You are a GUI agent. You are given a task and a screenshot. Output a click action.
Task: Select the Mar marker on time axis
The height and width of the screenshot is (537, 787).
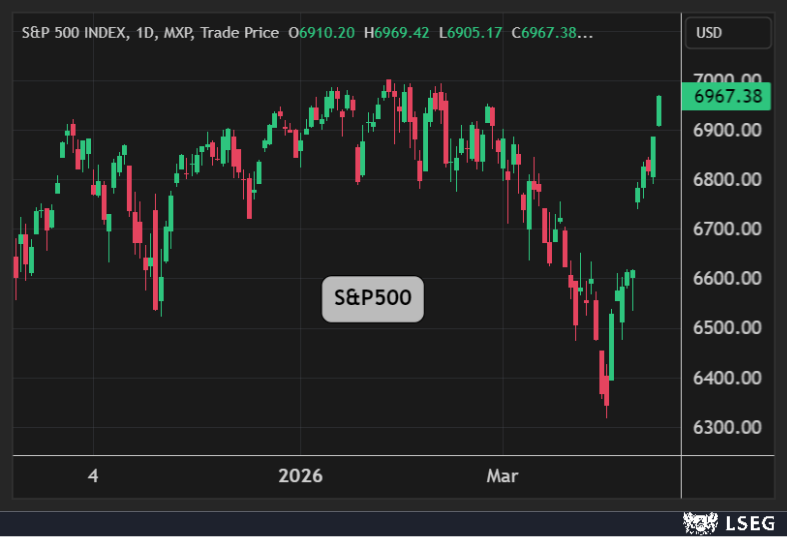(x=502, y=476)
